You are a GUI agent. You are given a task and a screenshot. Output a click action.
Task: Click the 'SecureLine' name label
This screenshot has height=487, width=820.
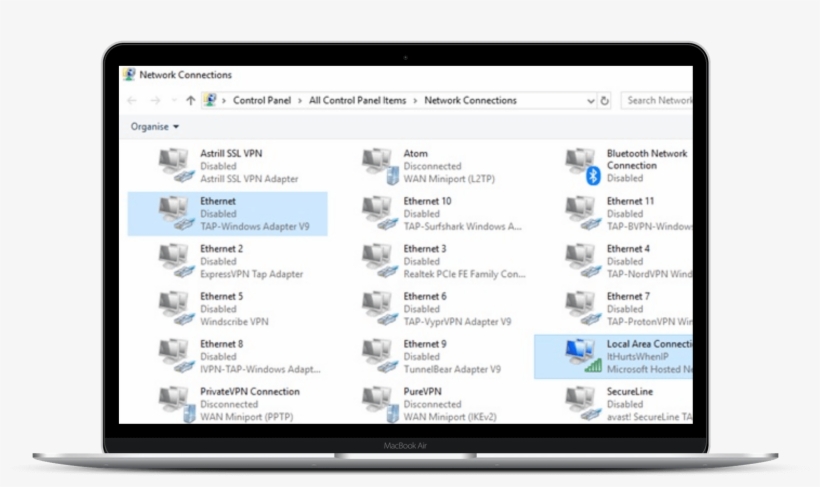point(630,391)
